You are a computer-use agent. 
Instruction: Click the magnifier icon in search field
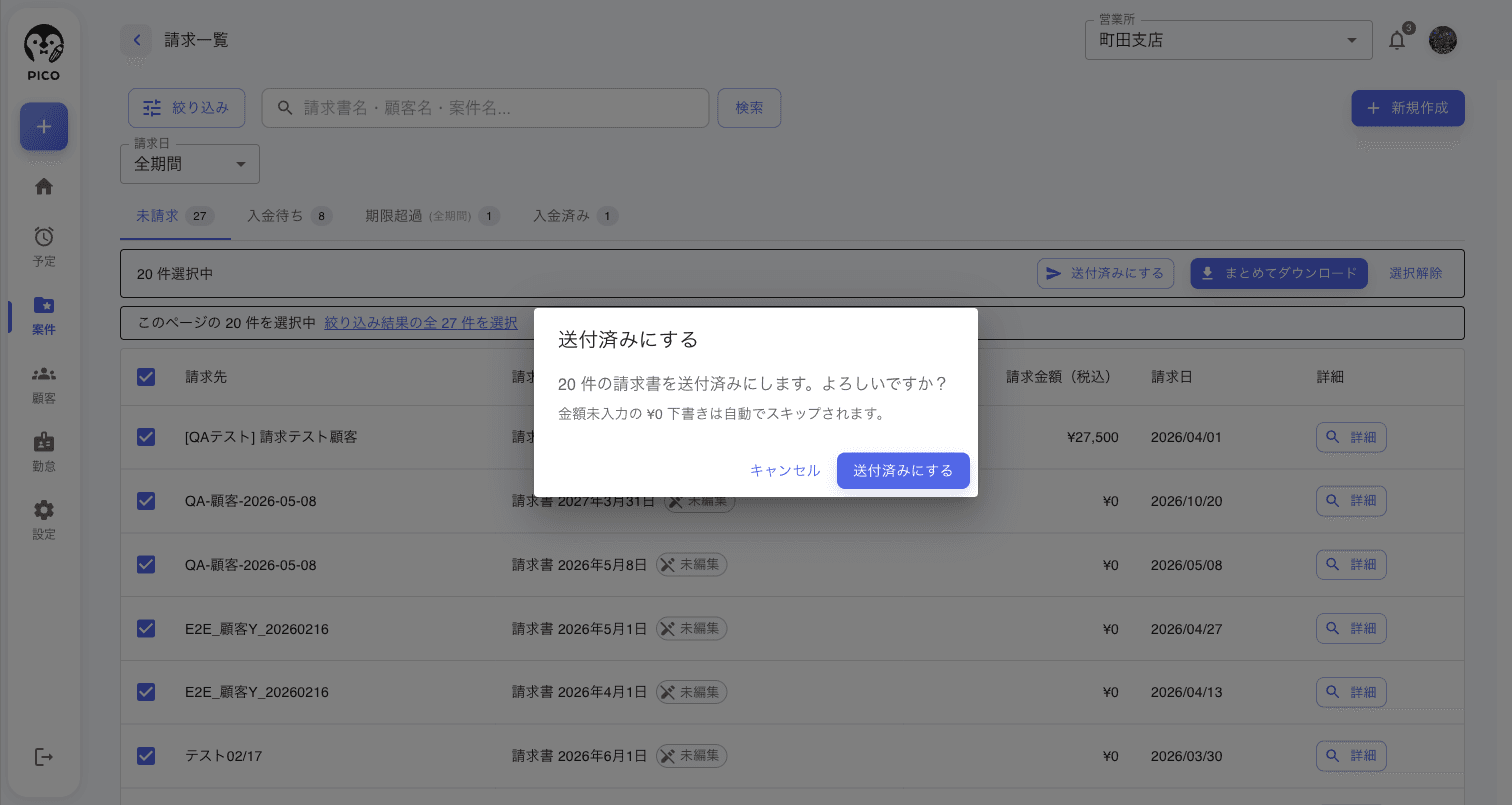click(285, 108)
